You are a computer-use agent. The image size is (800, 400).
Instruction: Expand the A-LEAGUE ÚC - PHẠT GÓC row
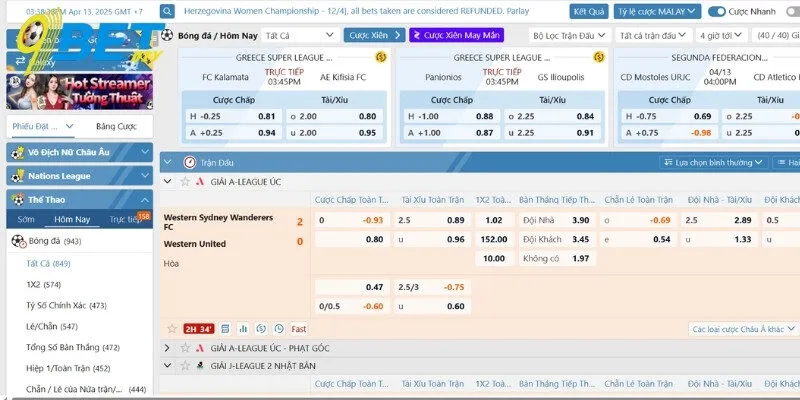coord(167,348)
